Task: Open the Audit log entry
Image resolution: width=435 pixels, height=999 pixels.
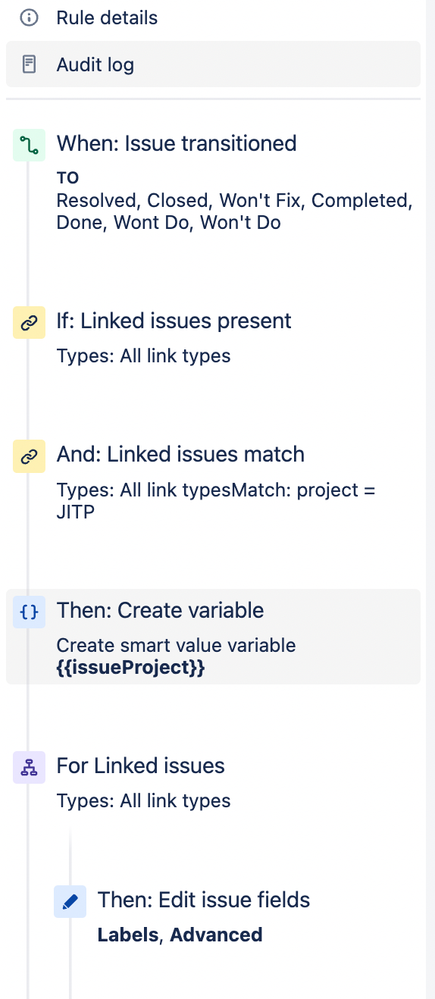Action: click(x=213, y=64)
